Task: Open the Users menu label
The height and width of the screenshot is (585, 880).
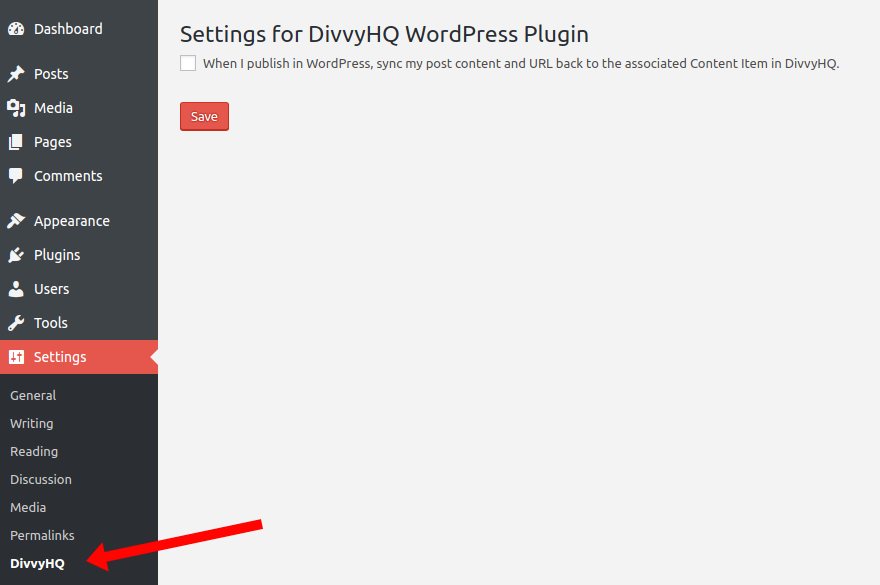Action: click(x=52, y=289)
